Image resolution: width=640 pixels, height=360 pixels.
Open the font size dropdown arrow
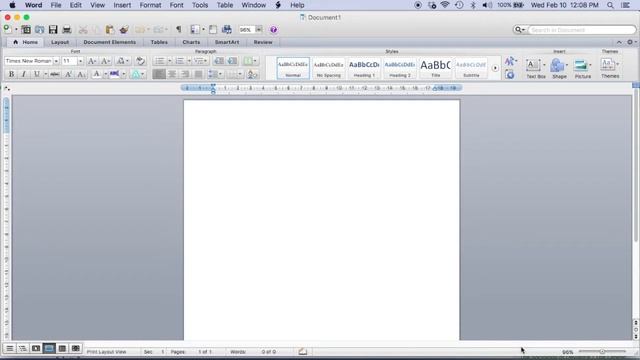pyautogui.click(x=80, y=61)
